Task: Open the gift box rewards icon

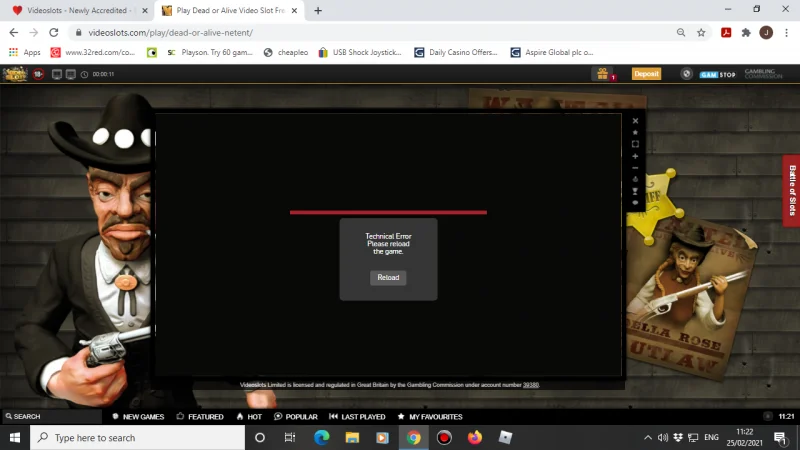Action: (x=603, y=74)
